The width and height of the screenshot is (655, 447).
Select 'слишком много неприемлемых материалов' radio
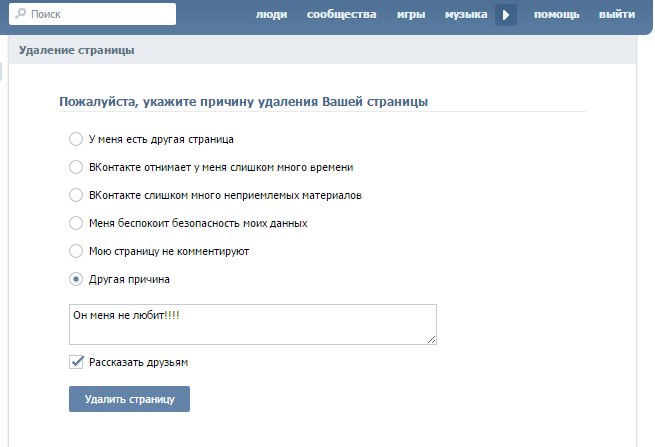coord(76,195)
